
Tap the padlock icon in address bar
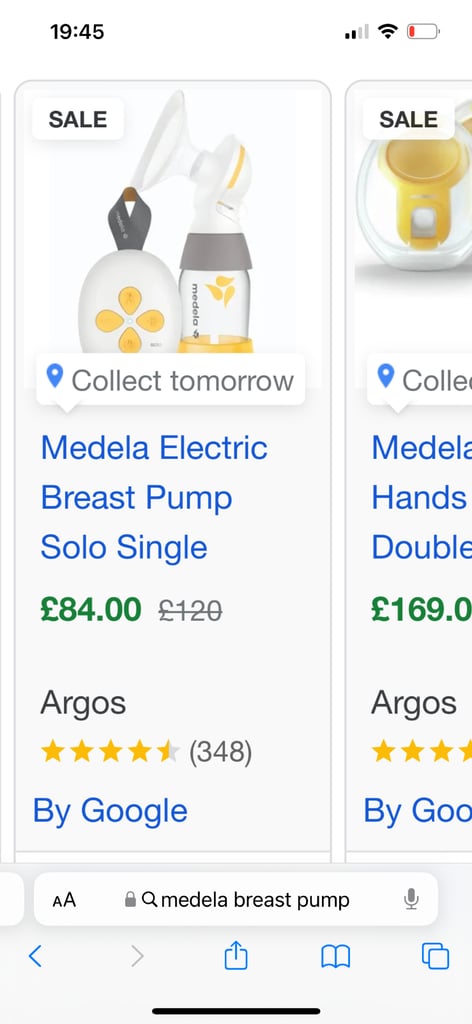[131, 900]
